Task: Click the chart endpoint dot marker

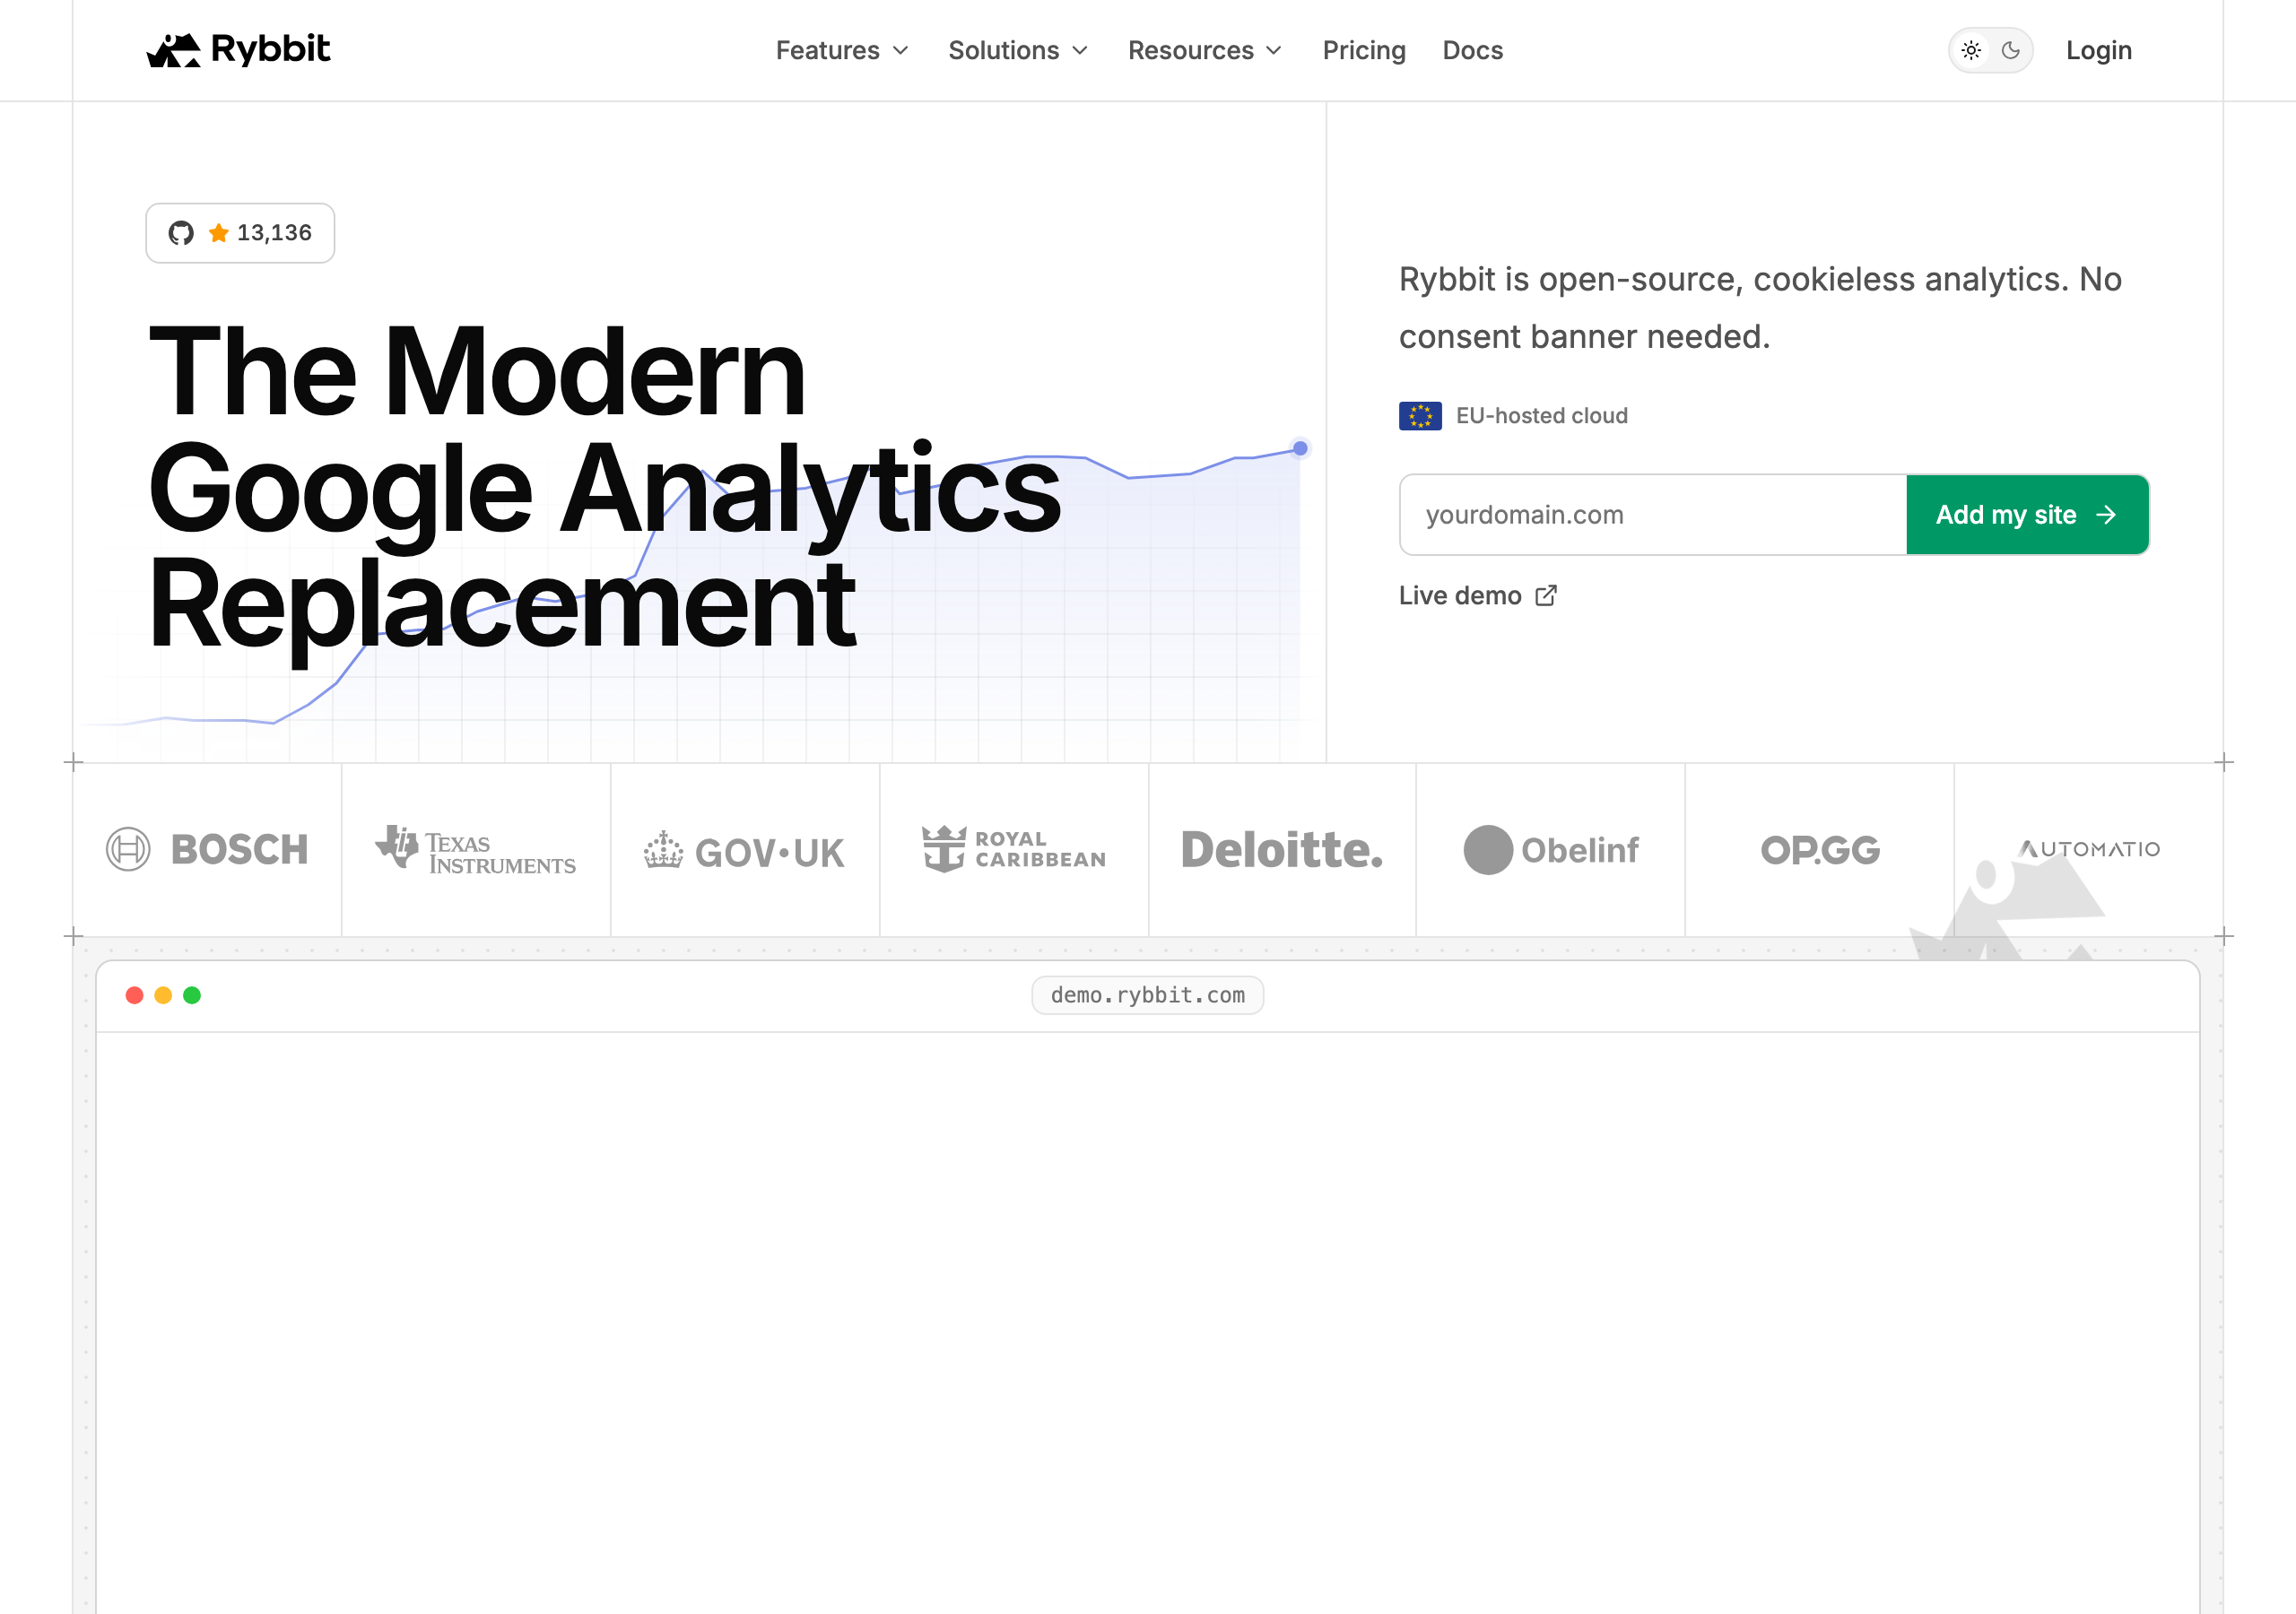Action: (1300, 448)
